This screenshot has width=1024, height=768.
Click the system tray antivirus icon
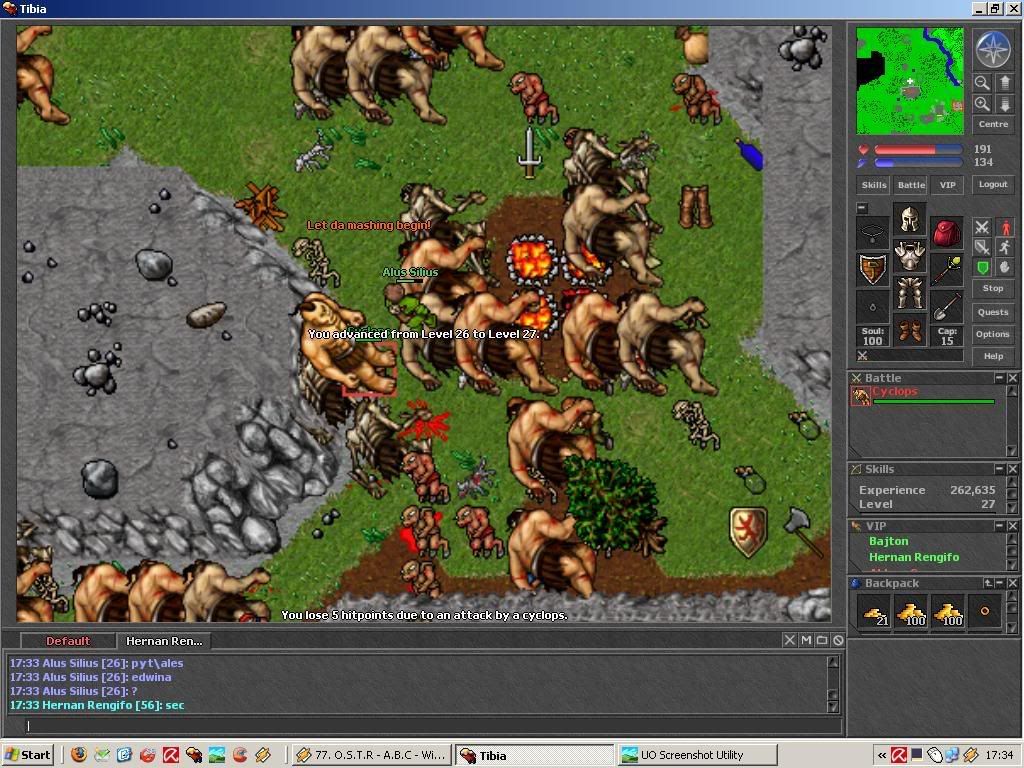[x=899, y=755]
